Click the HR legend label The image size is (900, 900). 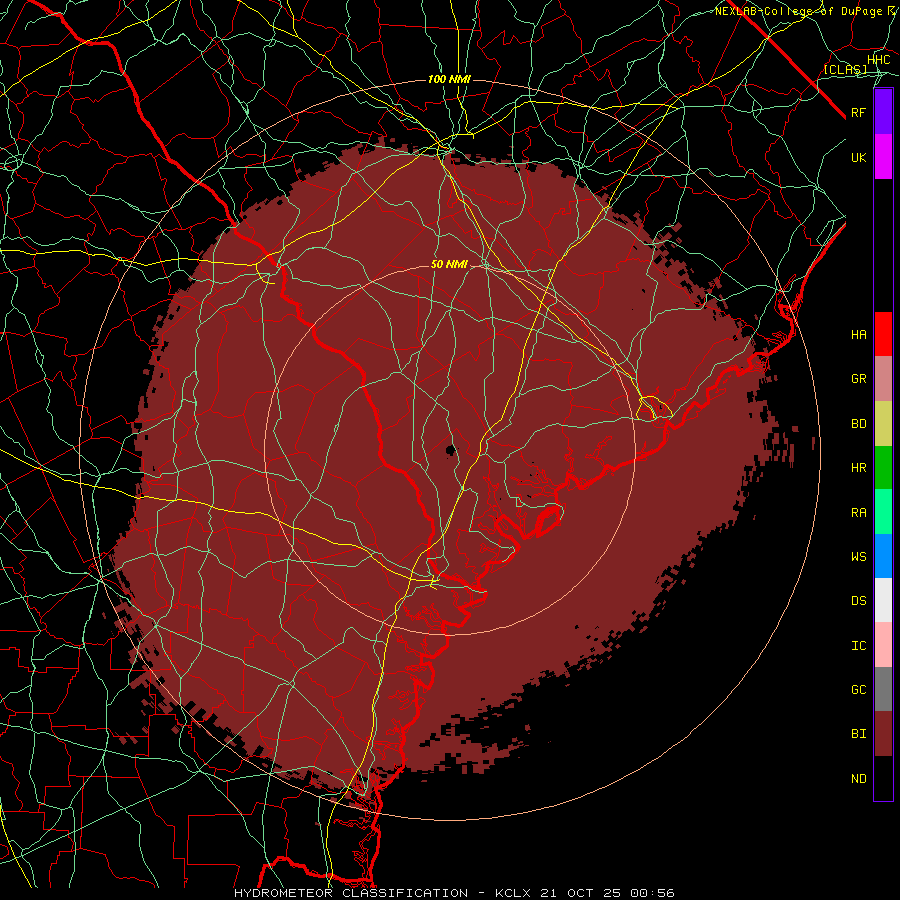pyautogui.click(x=858, y=468)
